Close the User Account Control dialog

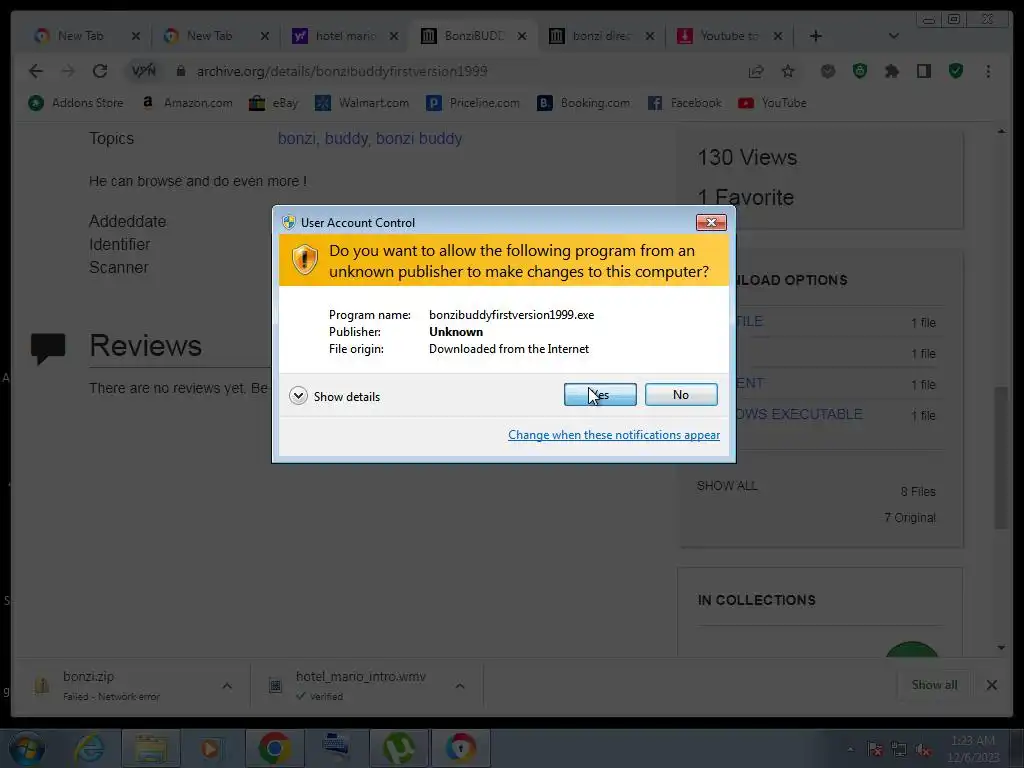point(711,223)
